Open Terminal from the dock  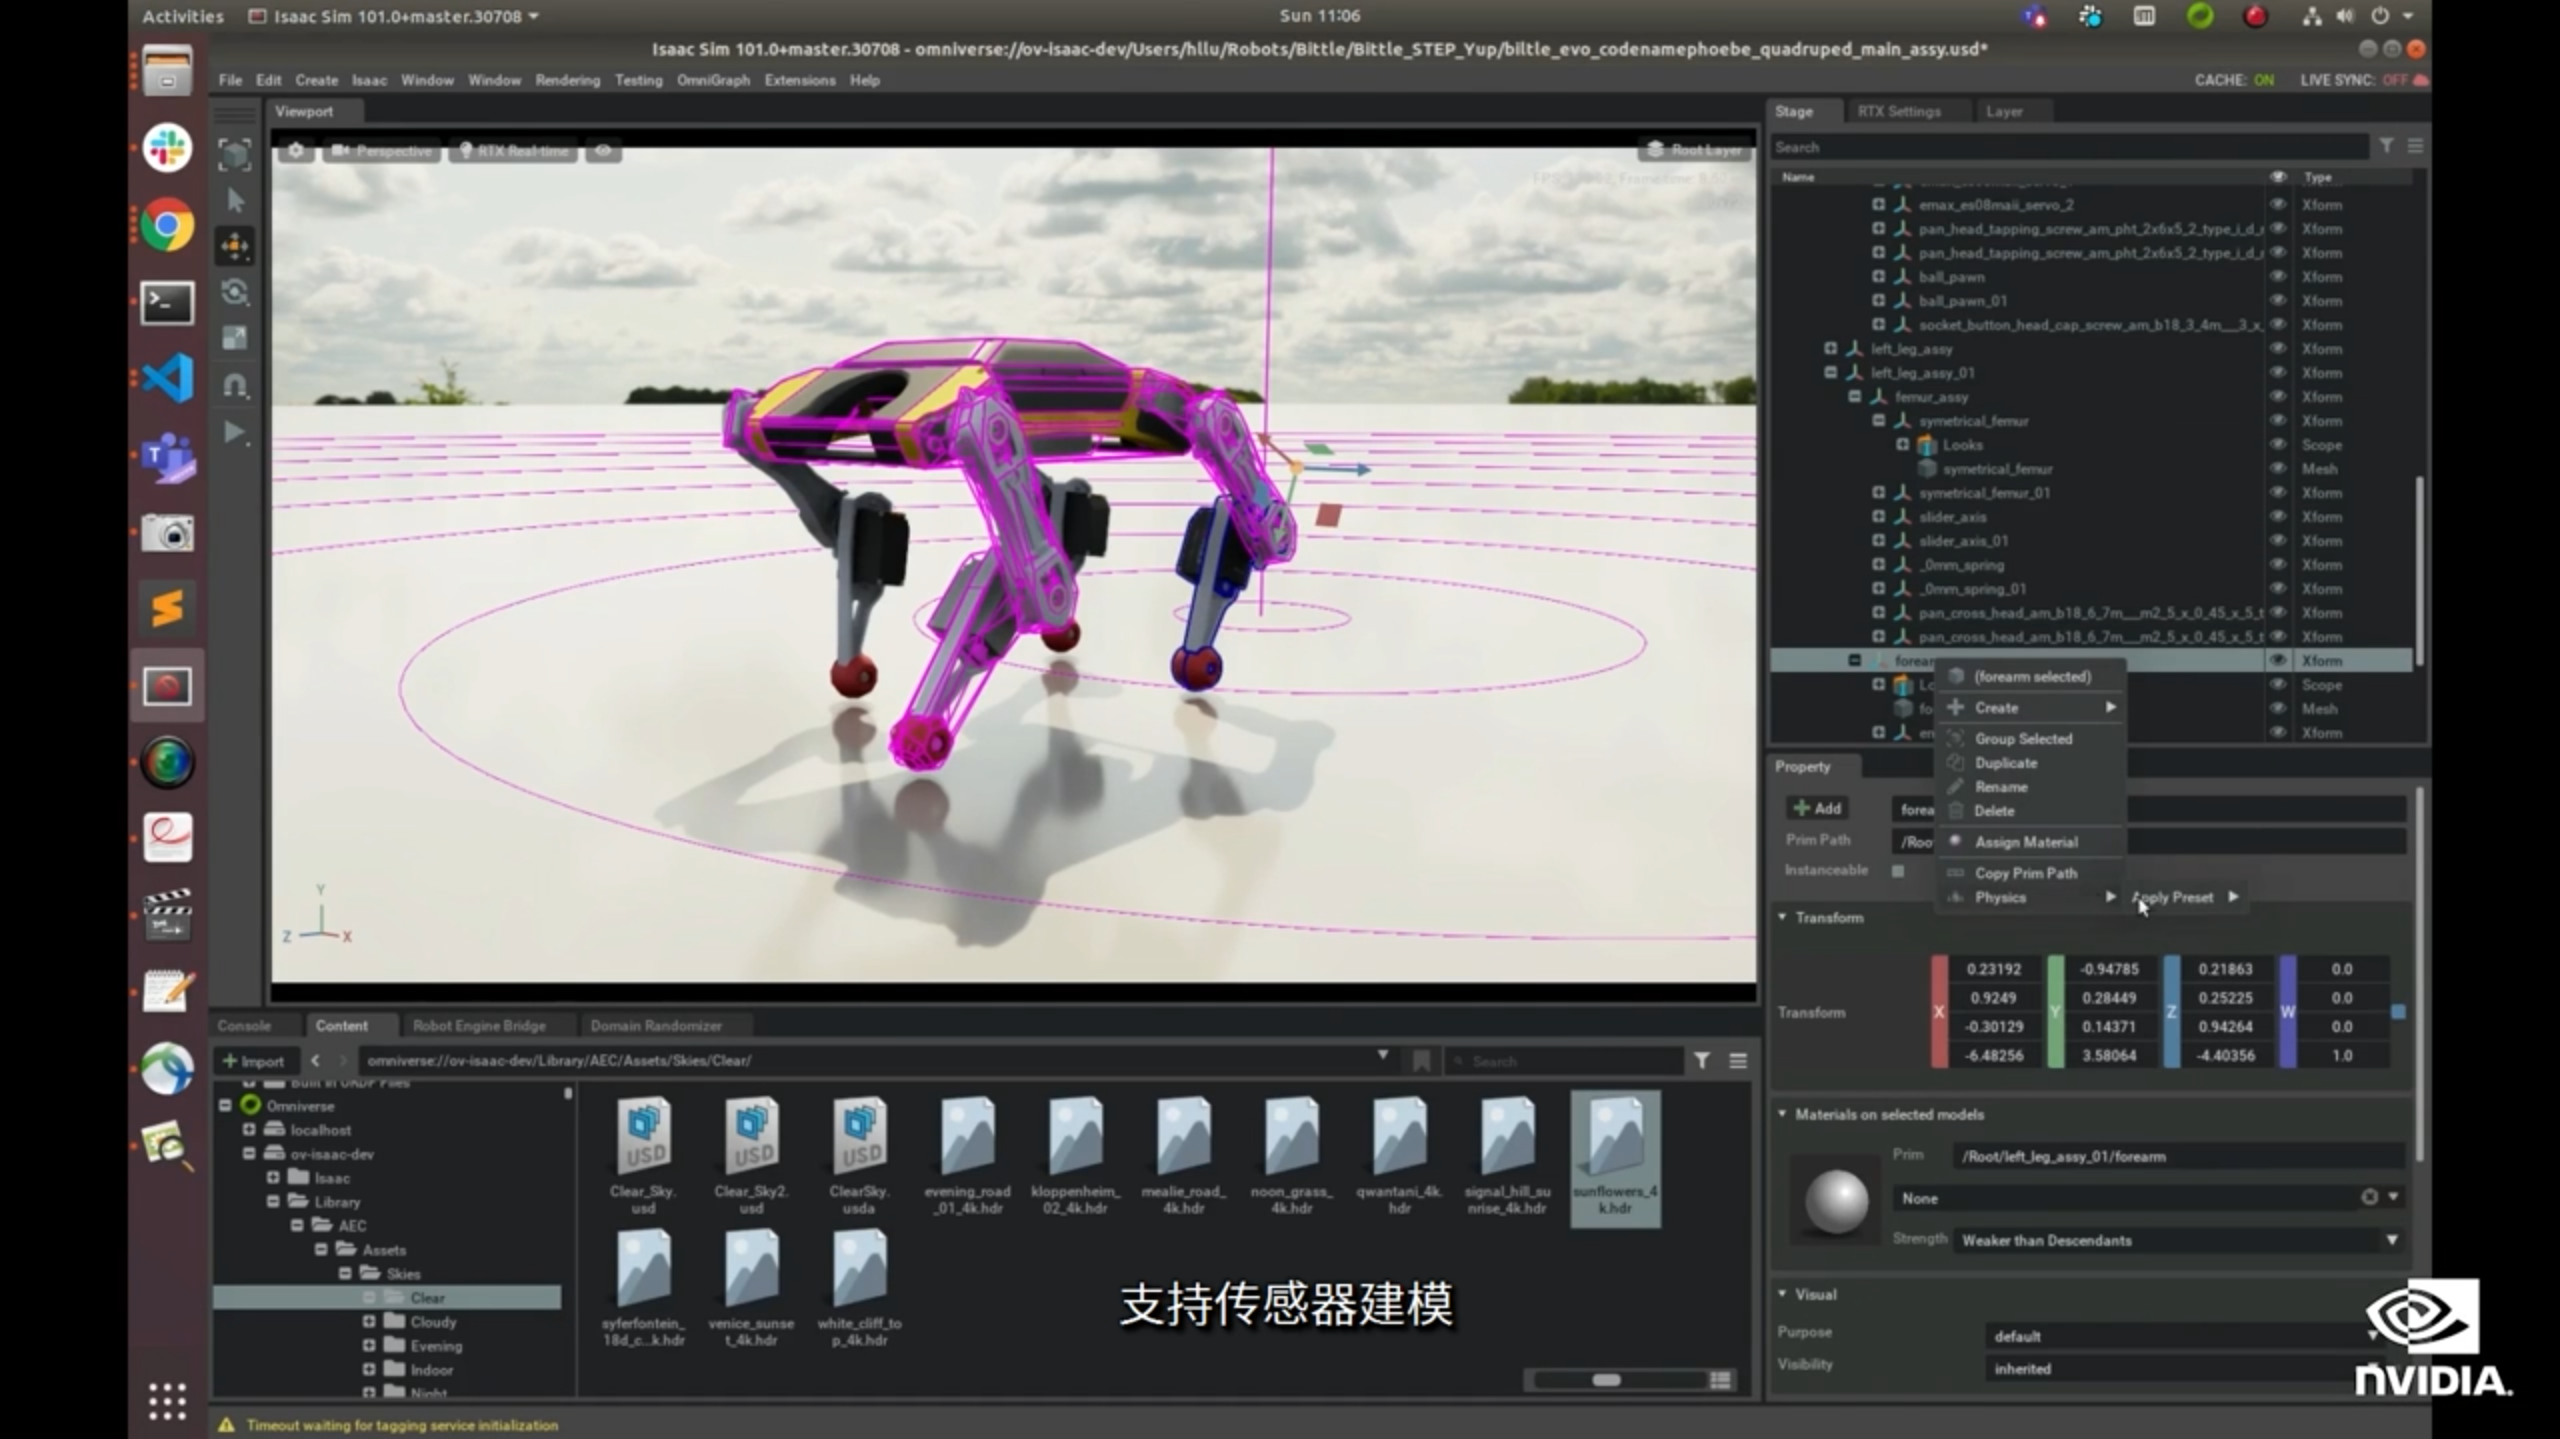tap(167, 302)
